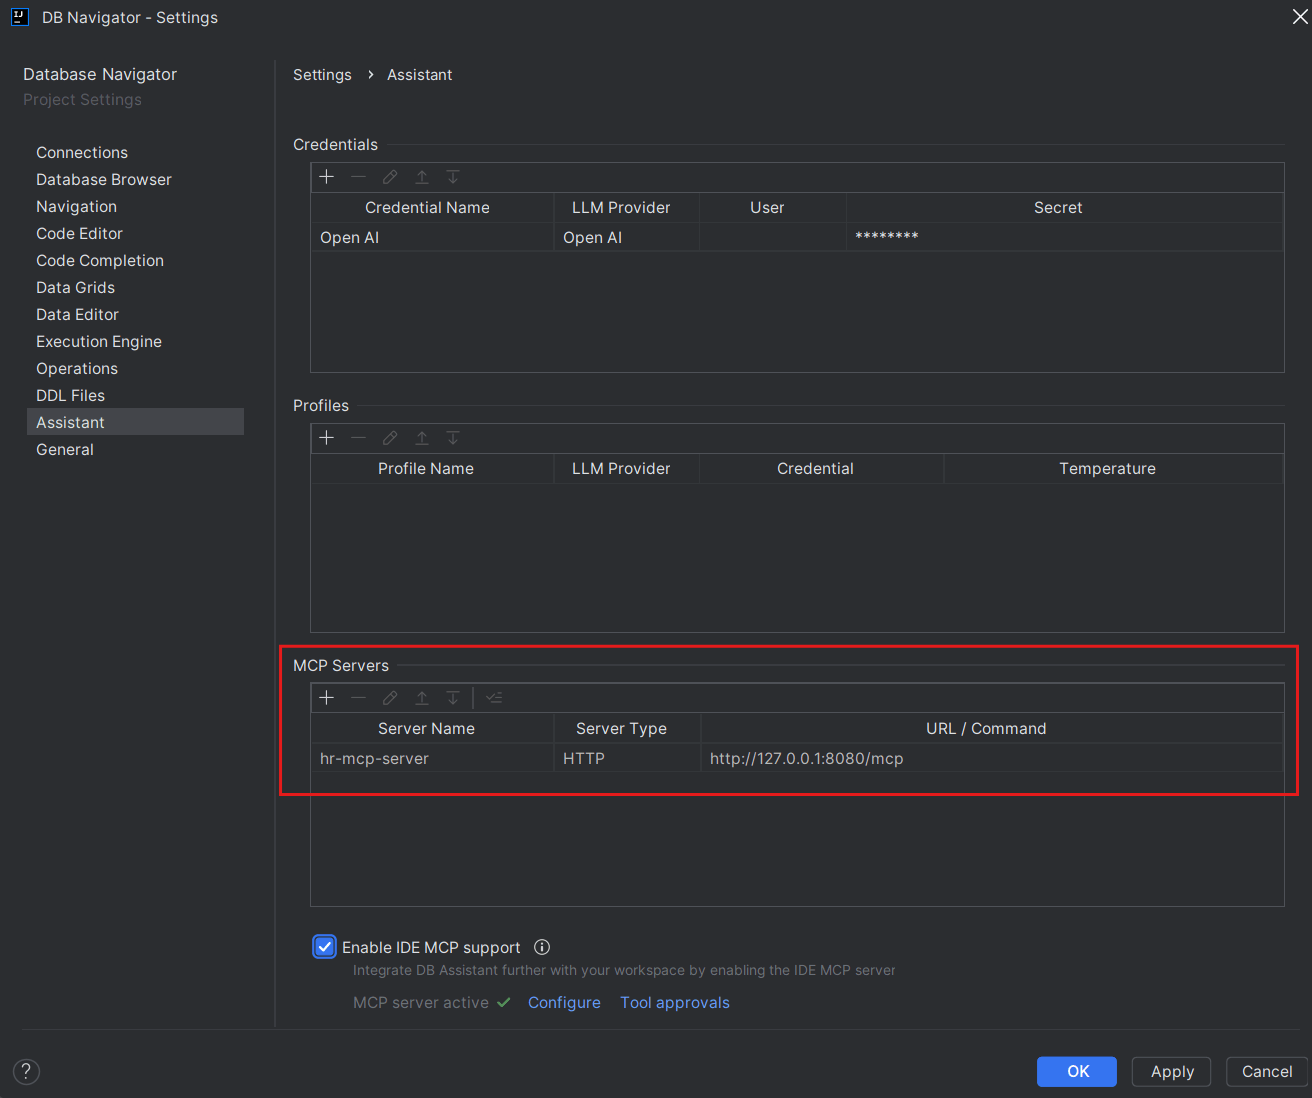Open help with question mark icon
The image size is (1312, 1098).
27,1072
